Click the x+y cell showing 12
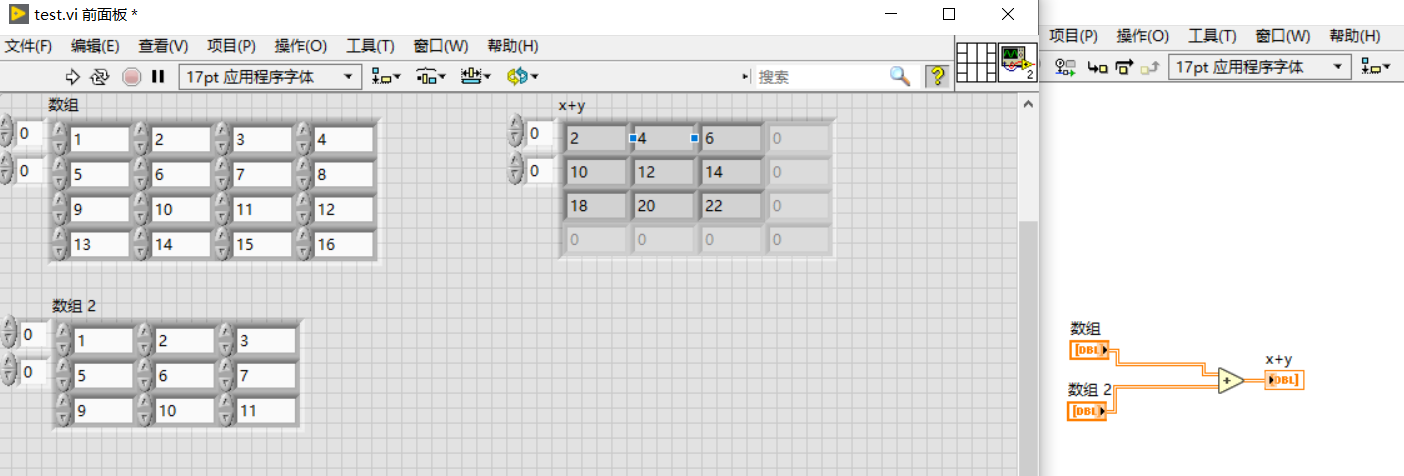The width and height of the screenshot is (1404, 476). 663,171
